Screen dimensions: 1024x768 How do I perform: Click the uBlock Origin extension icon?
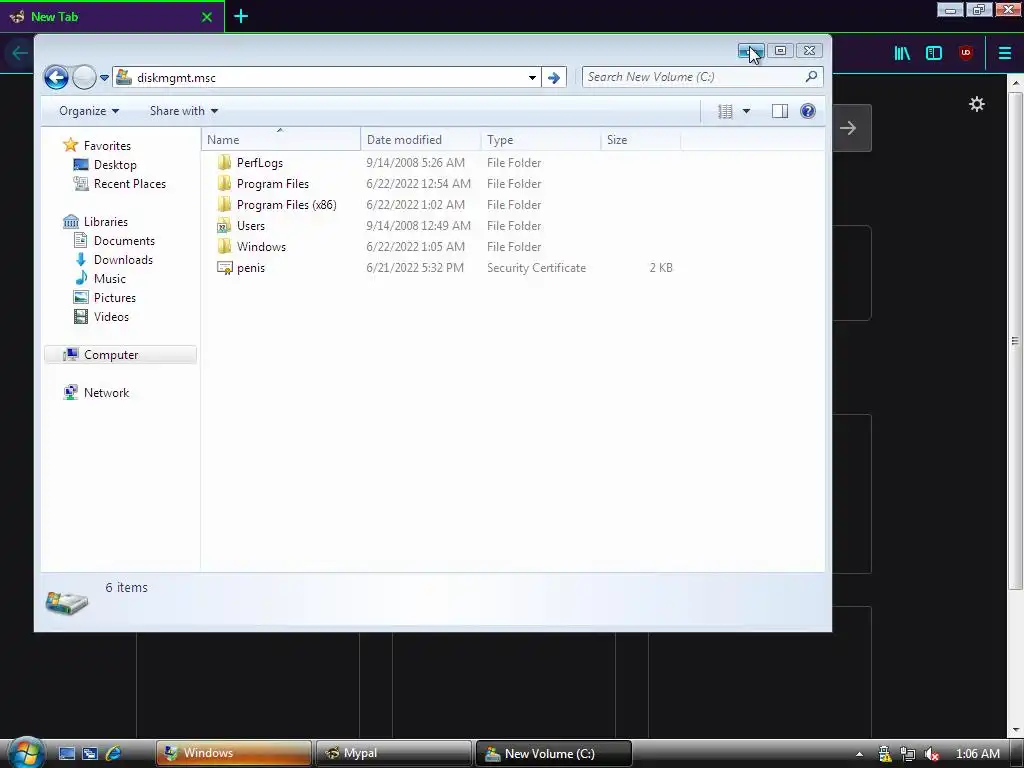click(x=966, y=53)
